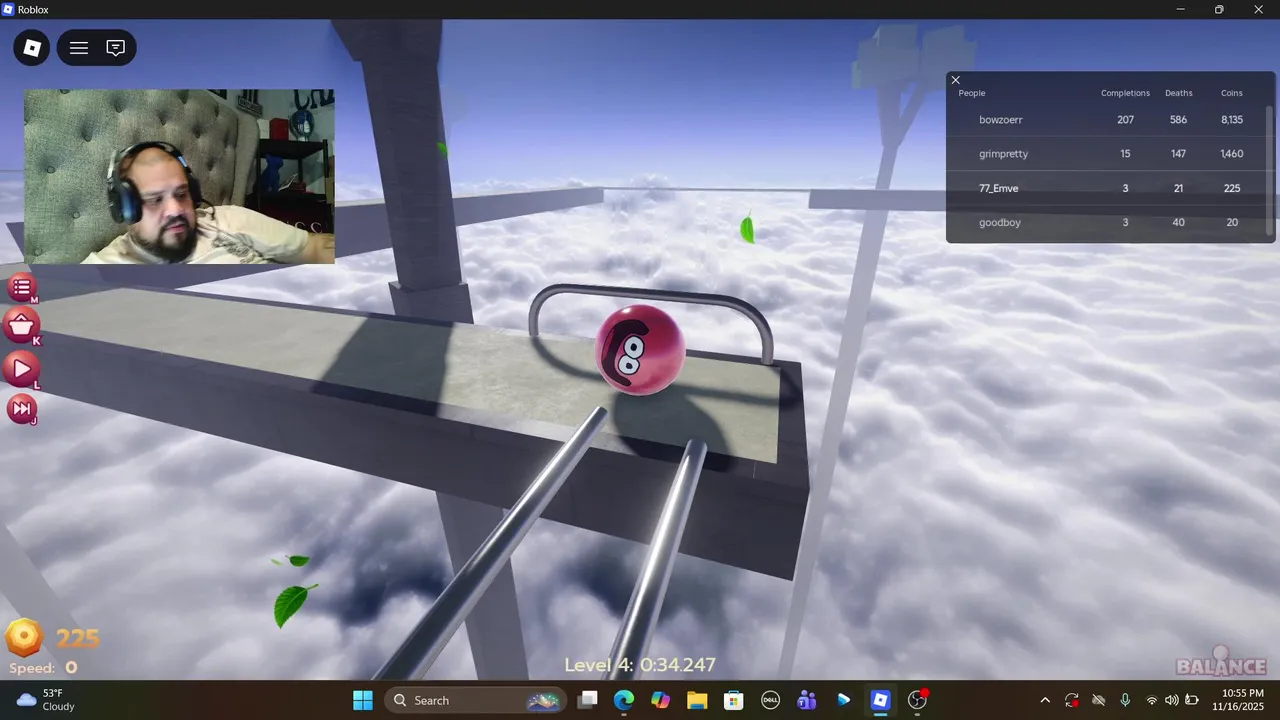
Task: Open the volume speaker tray icon
Action: pyautogui.click(x=1172, y=700)
